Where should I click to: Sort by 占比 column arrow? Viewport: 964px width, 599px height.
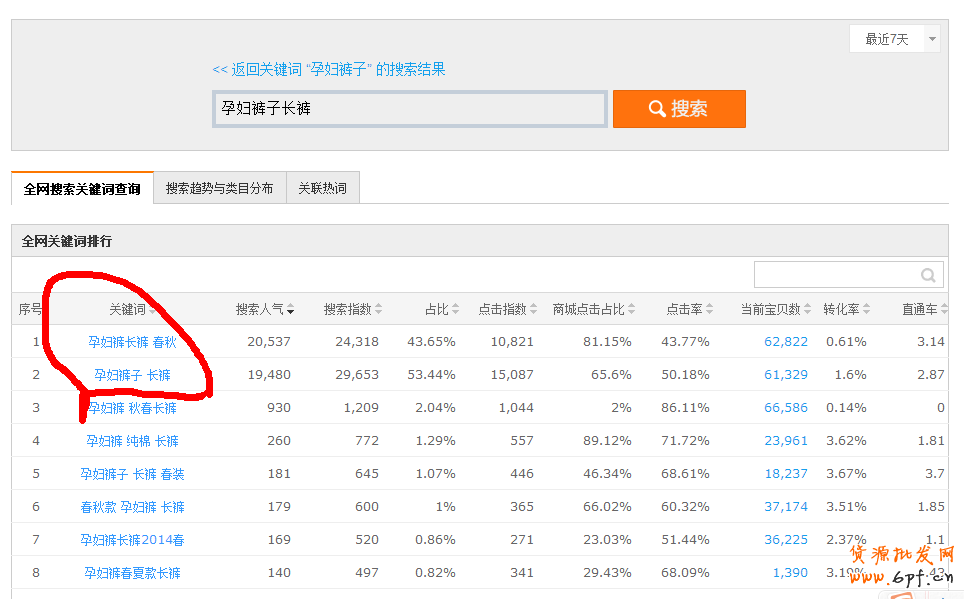point(456,310)
